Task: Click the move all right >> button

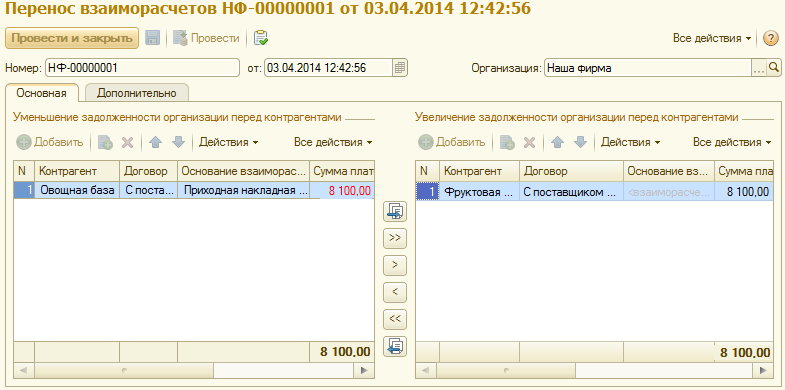Action: [x=395, y=238]
